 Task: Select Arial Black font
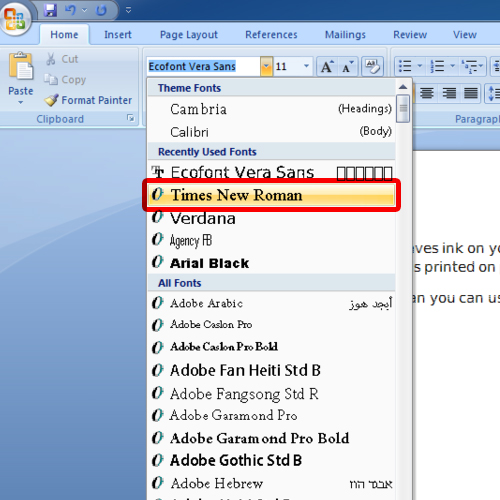(271, 263)
